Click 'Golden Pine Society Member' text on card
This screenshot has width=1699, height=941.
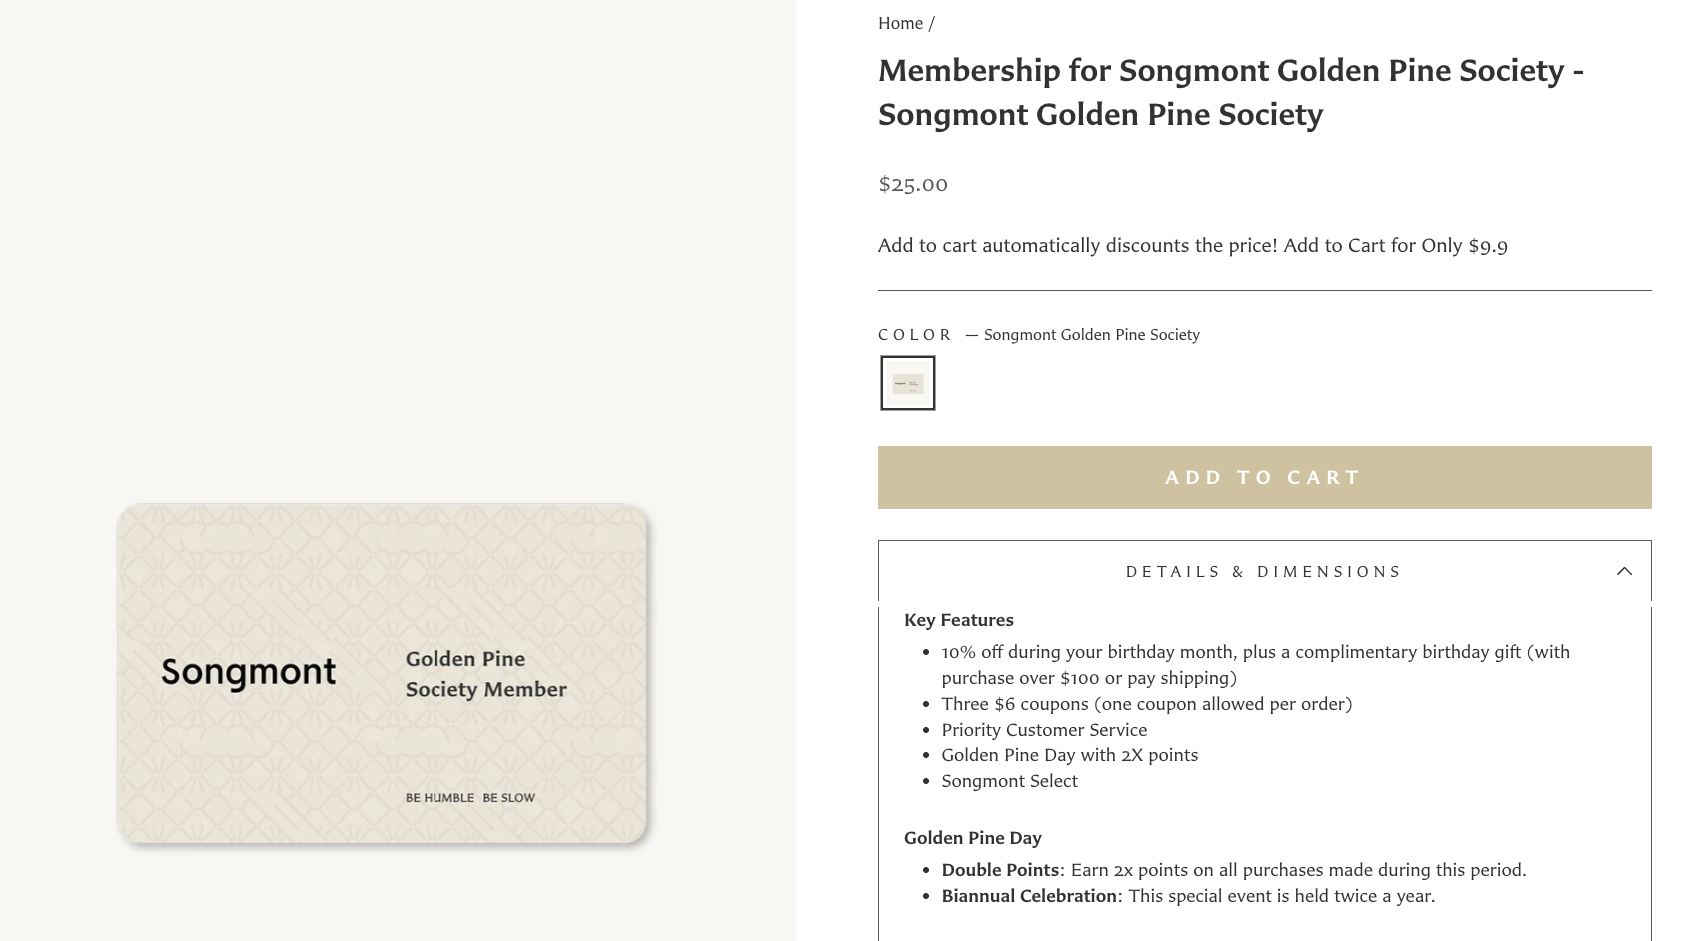pos(485,674)
